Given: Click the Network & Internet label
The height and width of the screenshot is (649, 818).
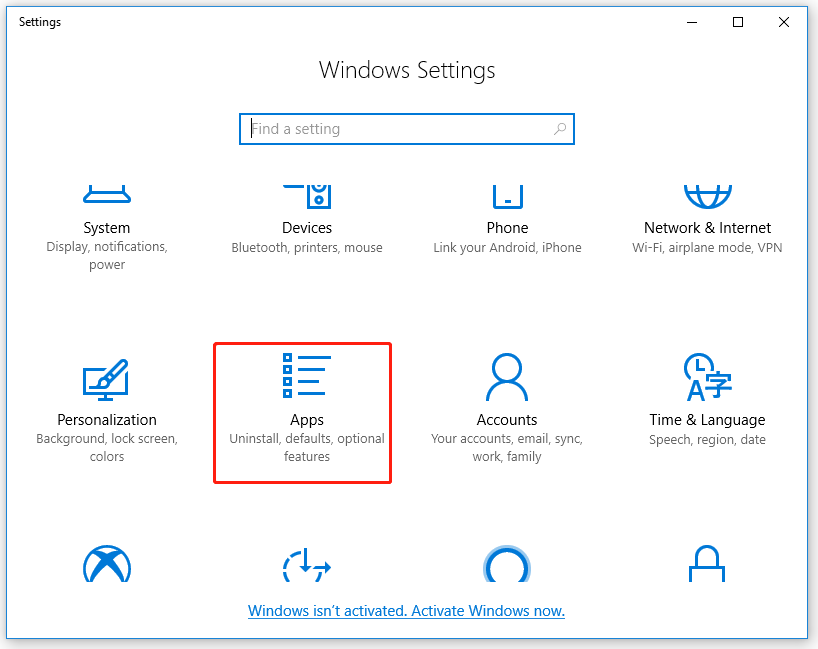Looking at the screenshot, I should click(707, 228).
